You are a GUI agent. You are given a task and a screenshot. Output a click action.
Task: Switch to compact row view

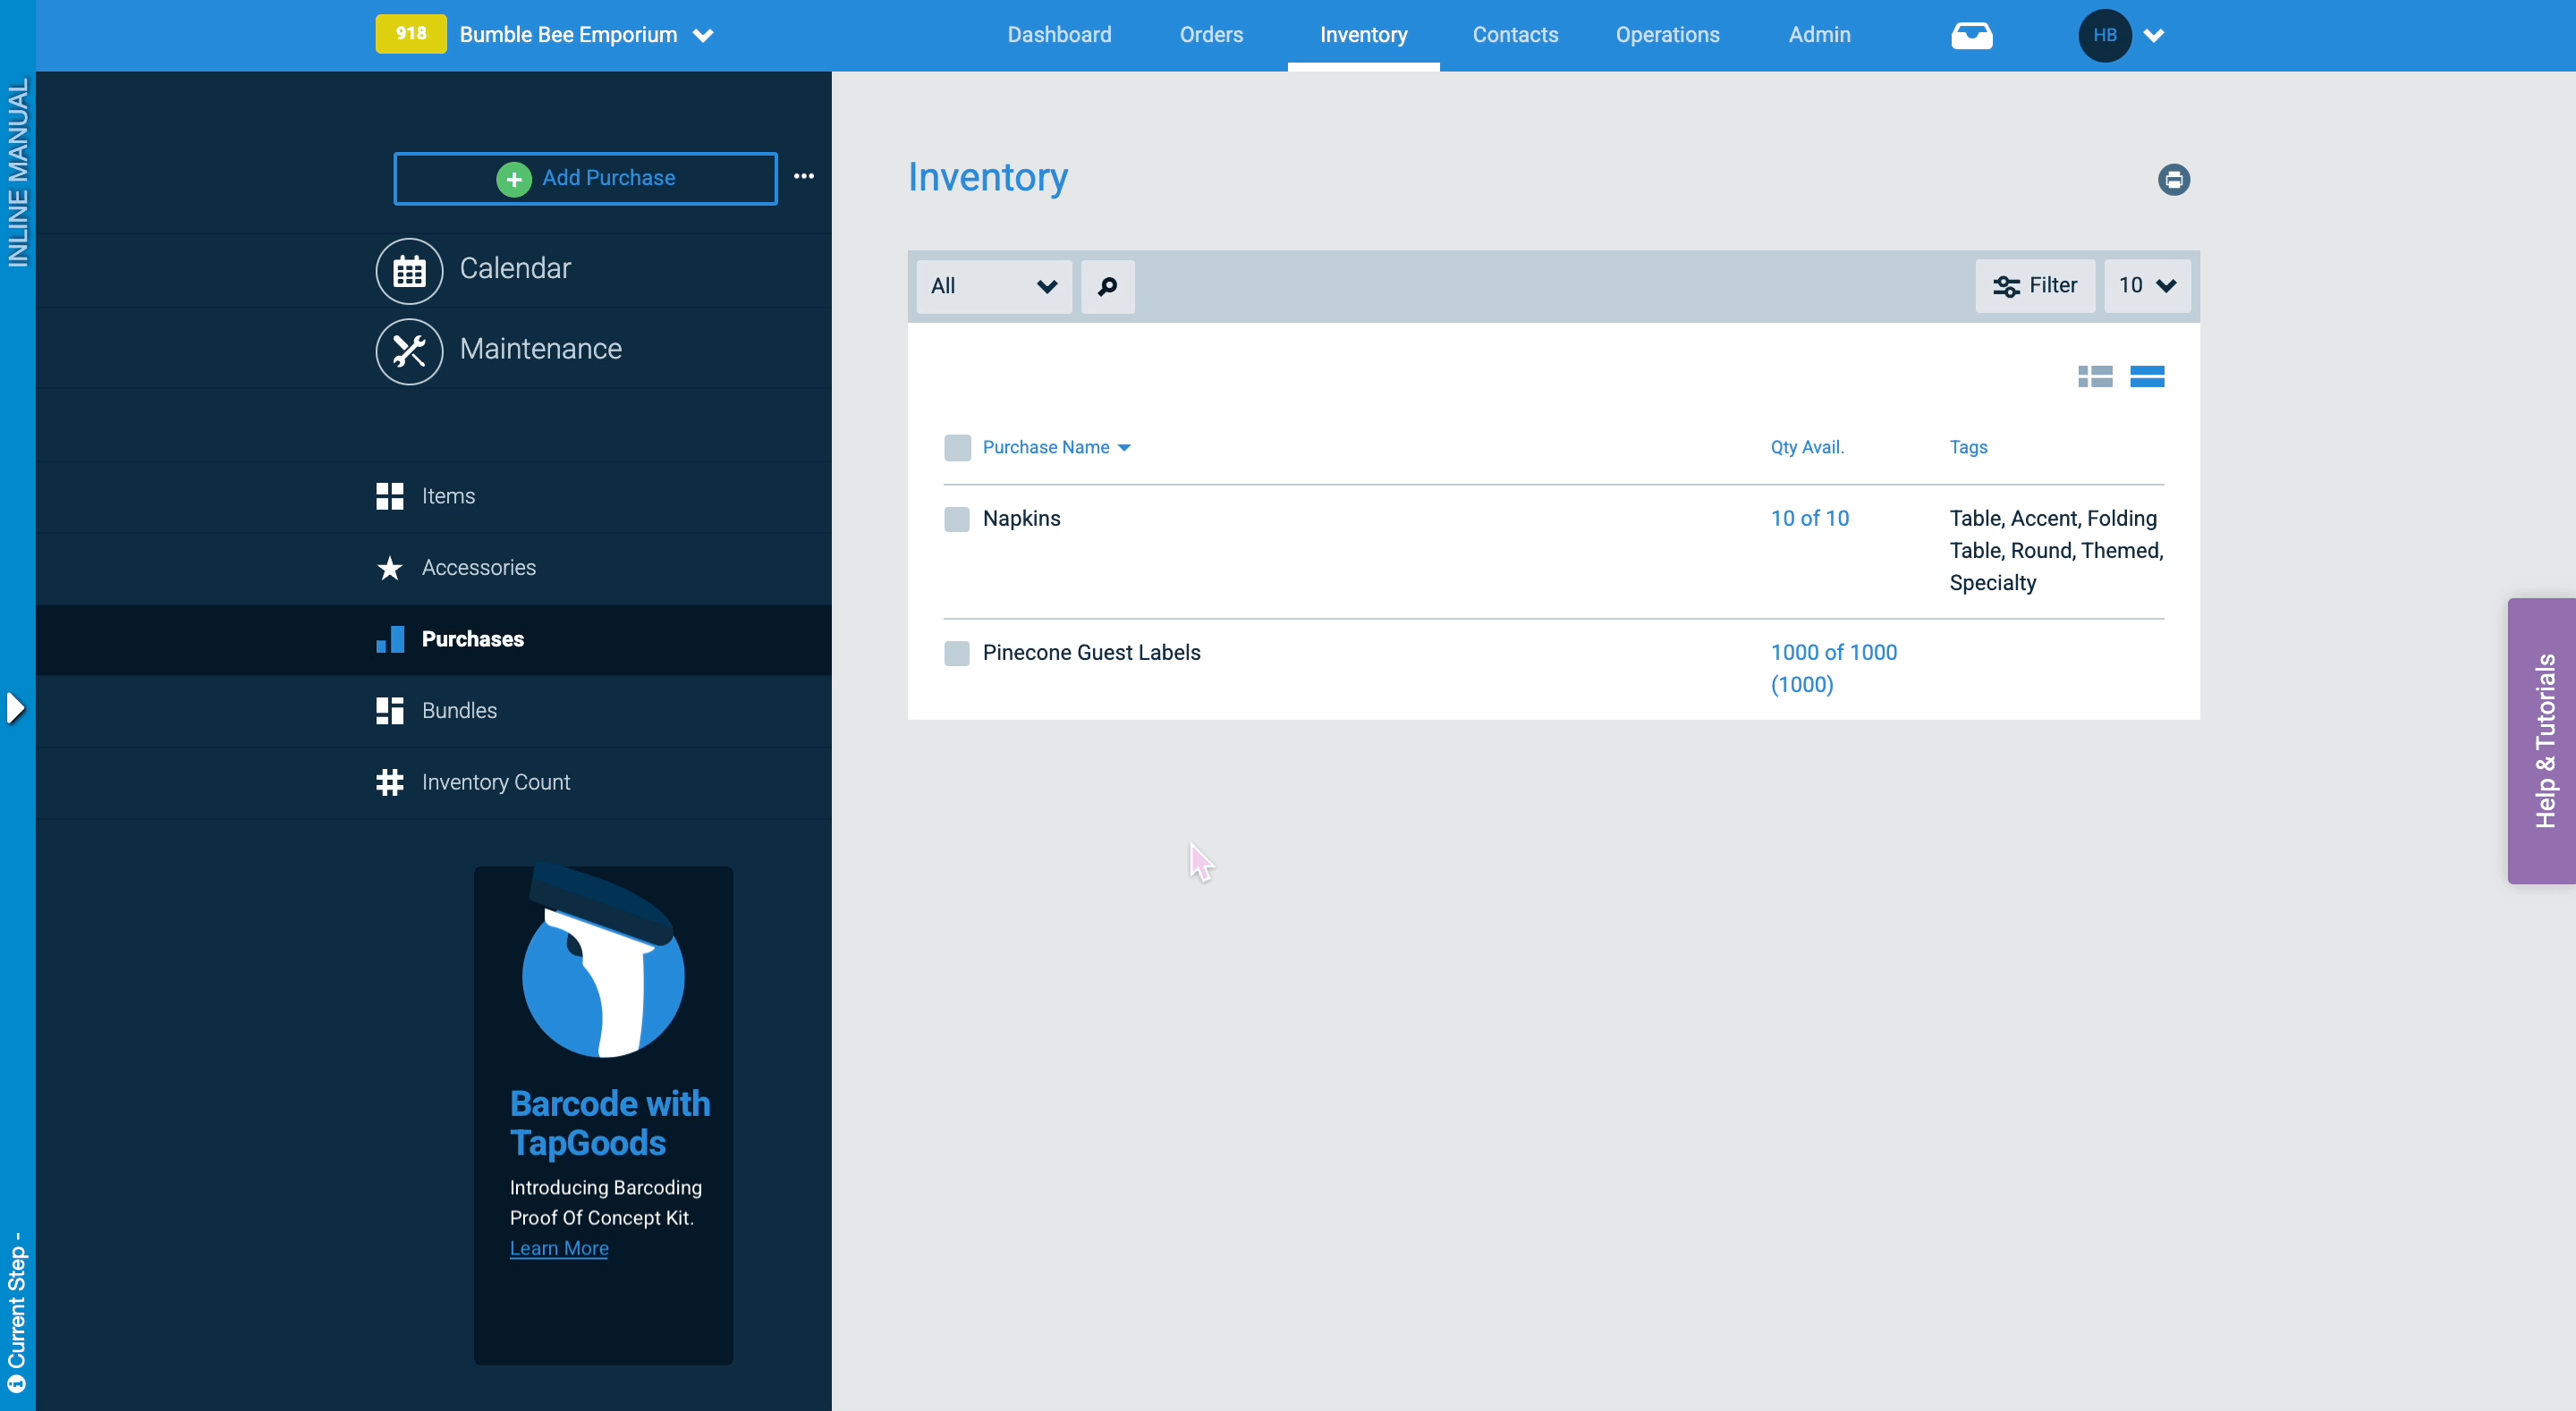(2147, 377)
